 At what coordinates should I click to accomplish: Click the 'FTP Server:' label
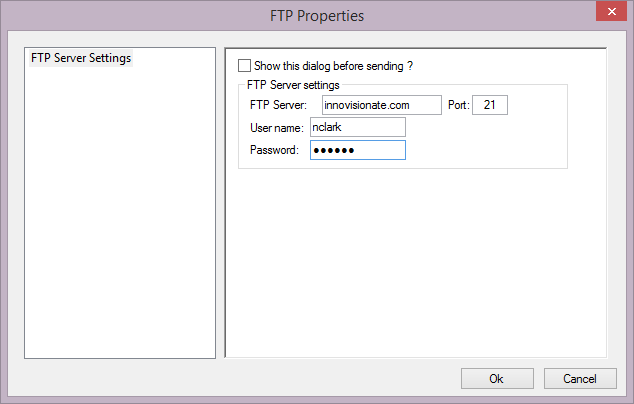(x=278, y=105)
